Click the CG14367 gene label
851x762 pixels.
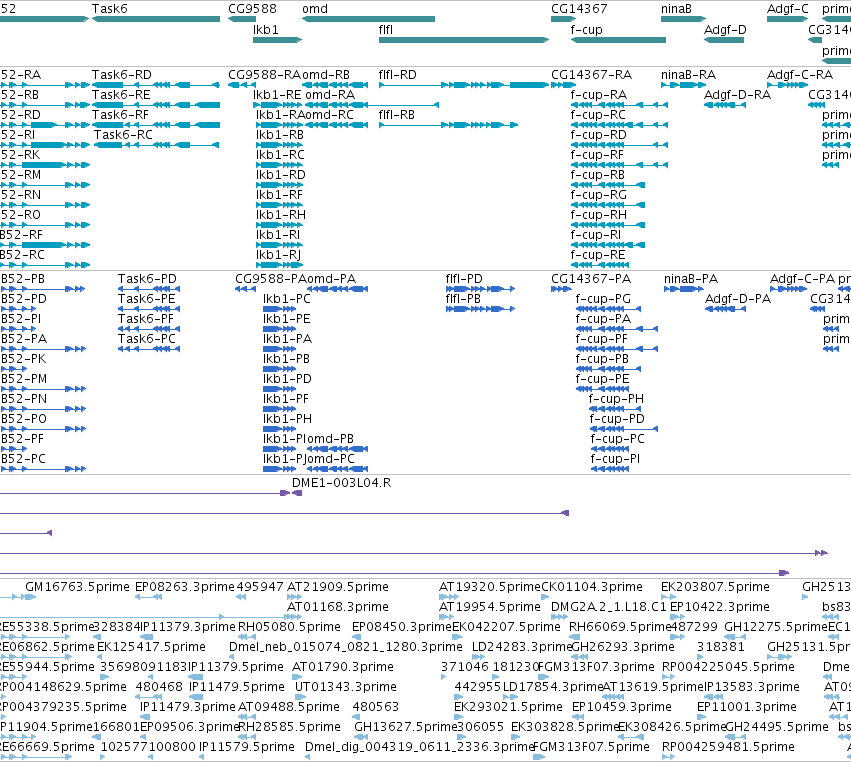click(x=579, y=9)
